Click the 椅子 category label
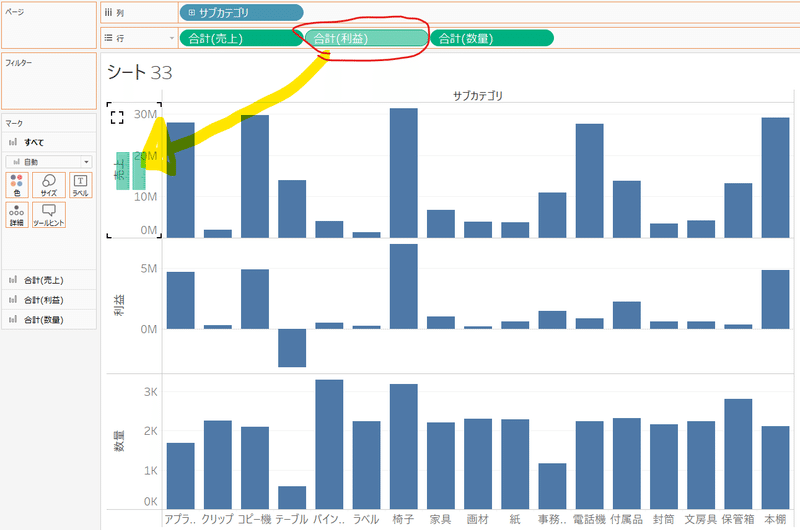Viewport: 800px width, 530px height. point(403,519)
